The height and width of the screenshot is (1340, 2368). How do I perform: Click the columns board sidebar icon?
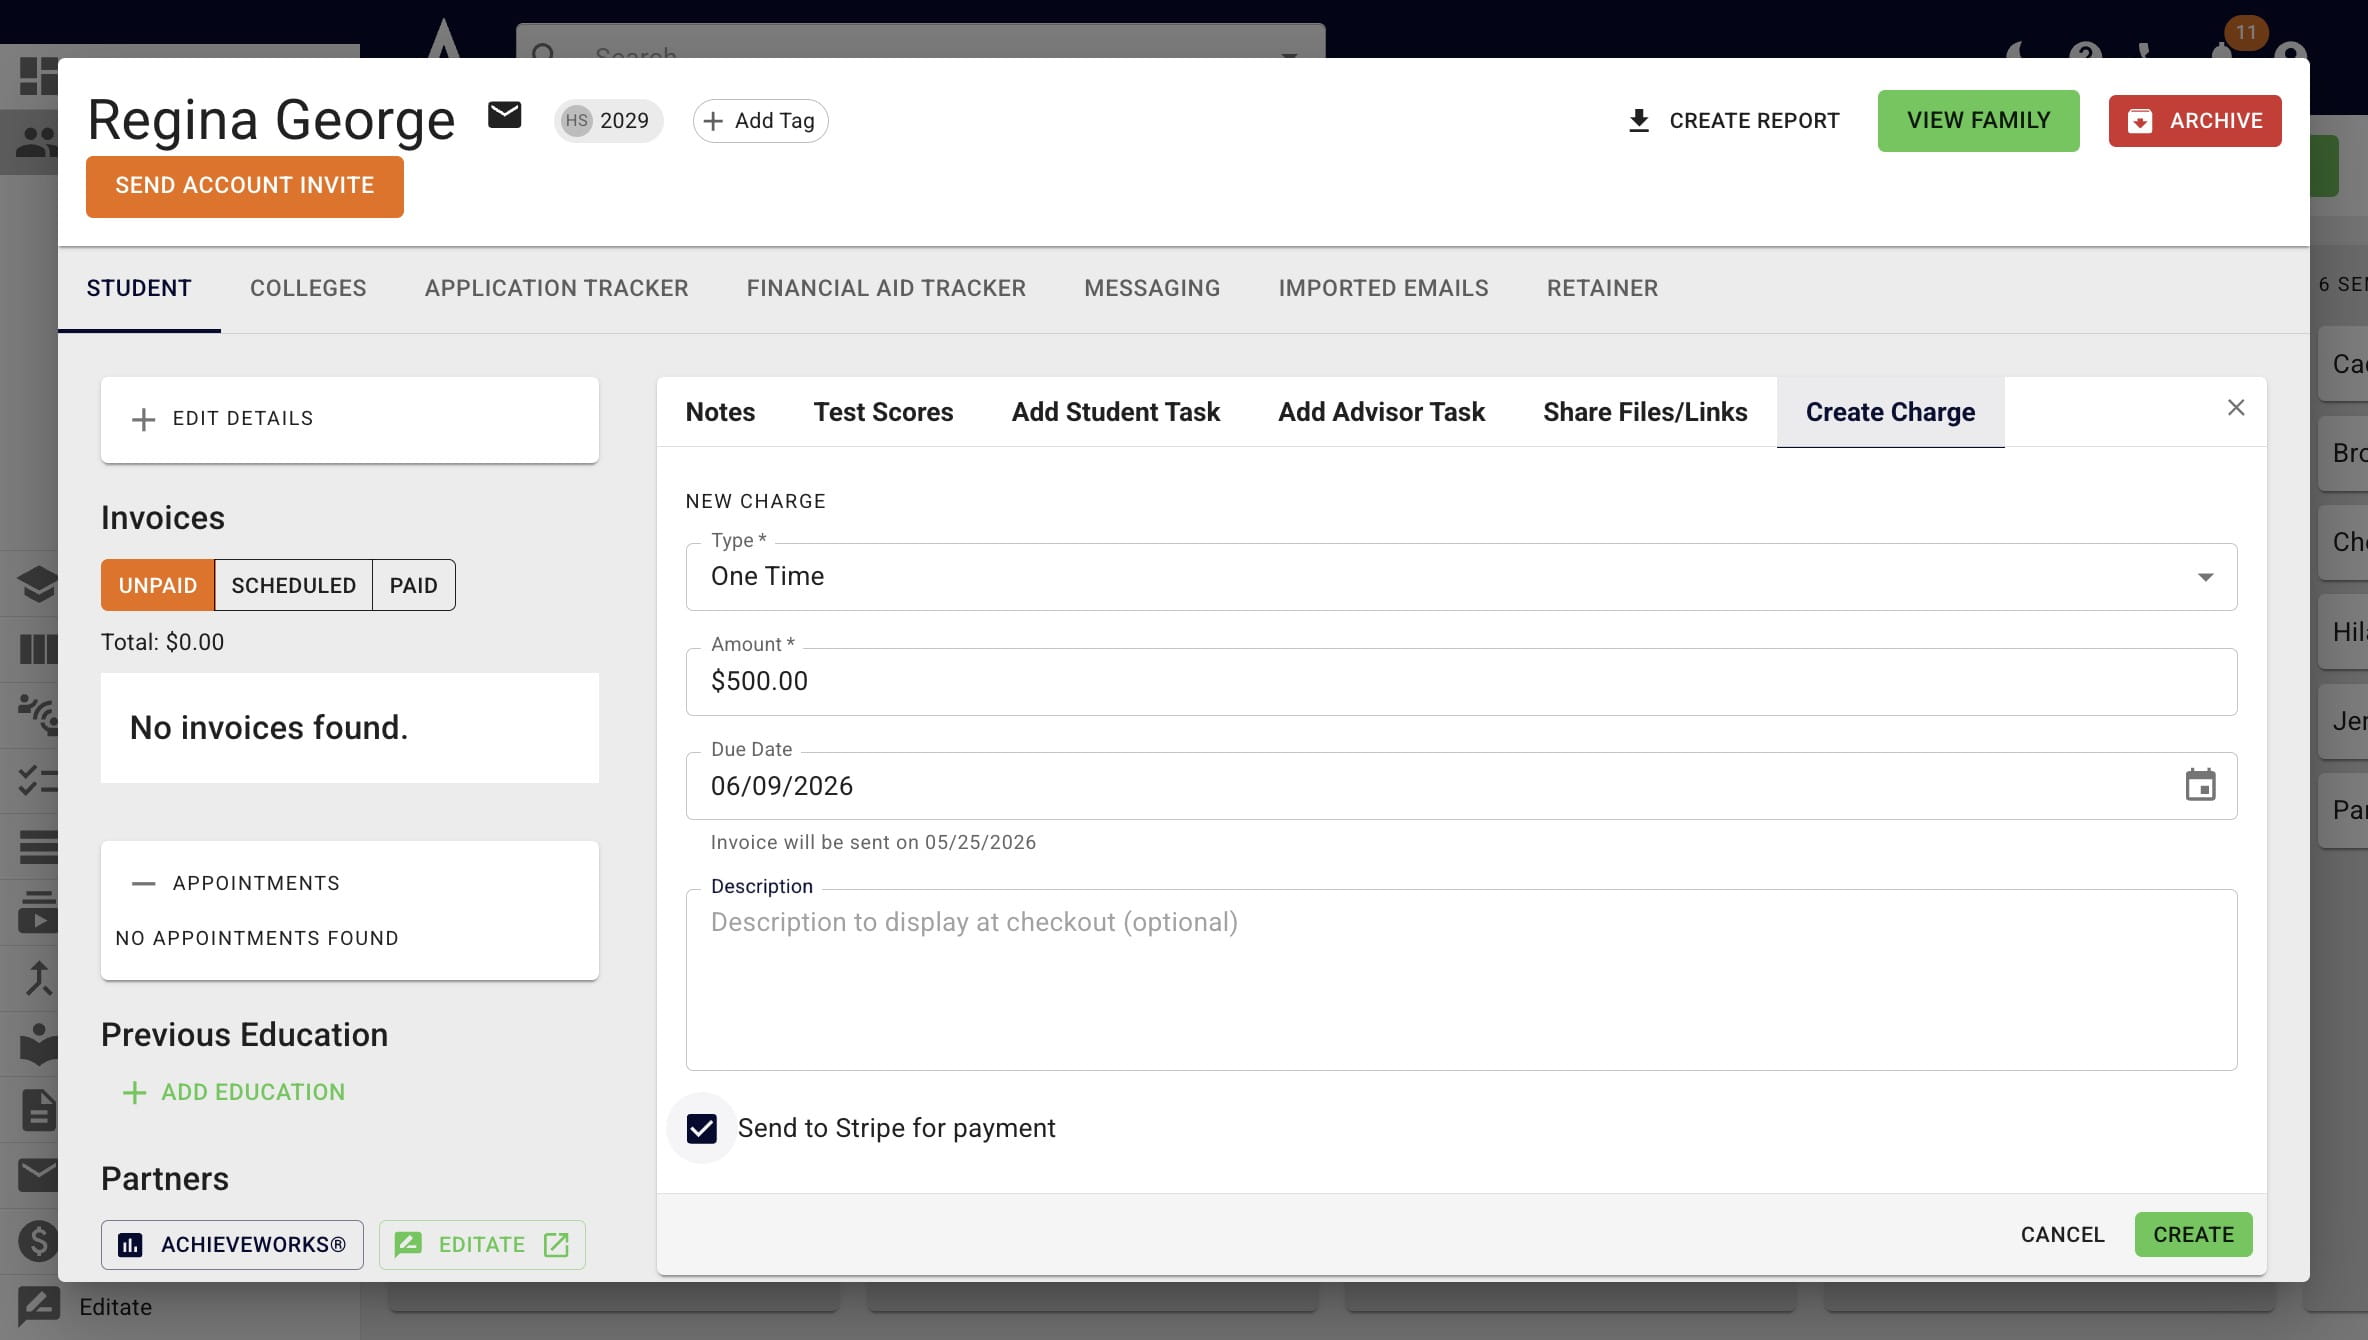pyautogui.click(x=38, y=650)
